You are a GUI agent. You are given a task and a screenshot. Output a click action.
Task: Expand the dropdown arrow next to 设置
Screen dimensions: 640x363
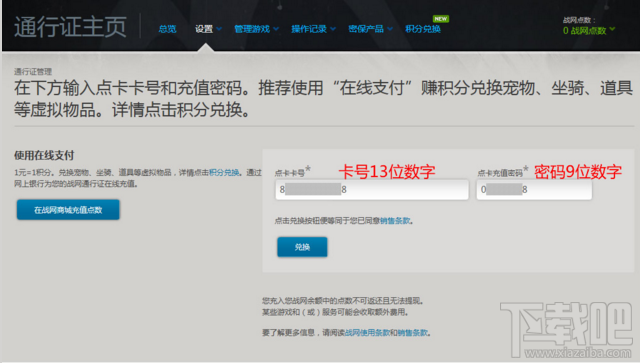click(219, 29)
